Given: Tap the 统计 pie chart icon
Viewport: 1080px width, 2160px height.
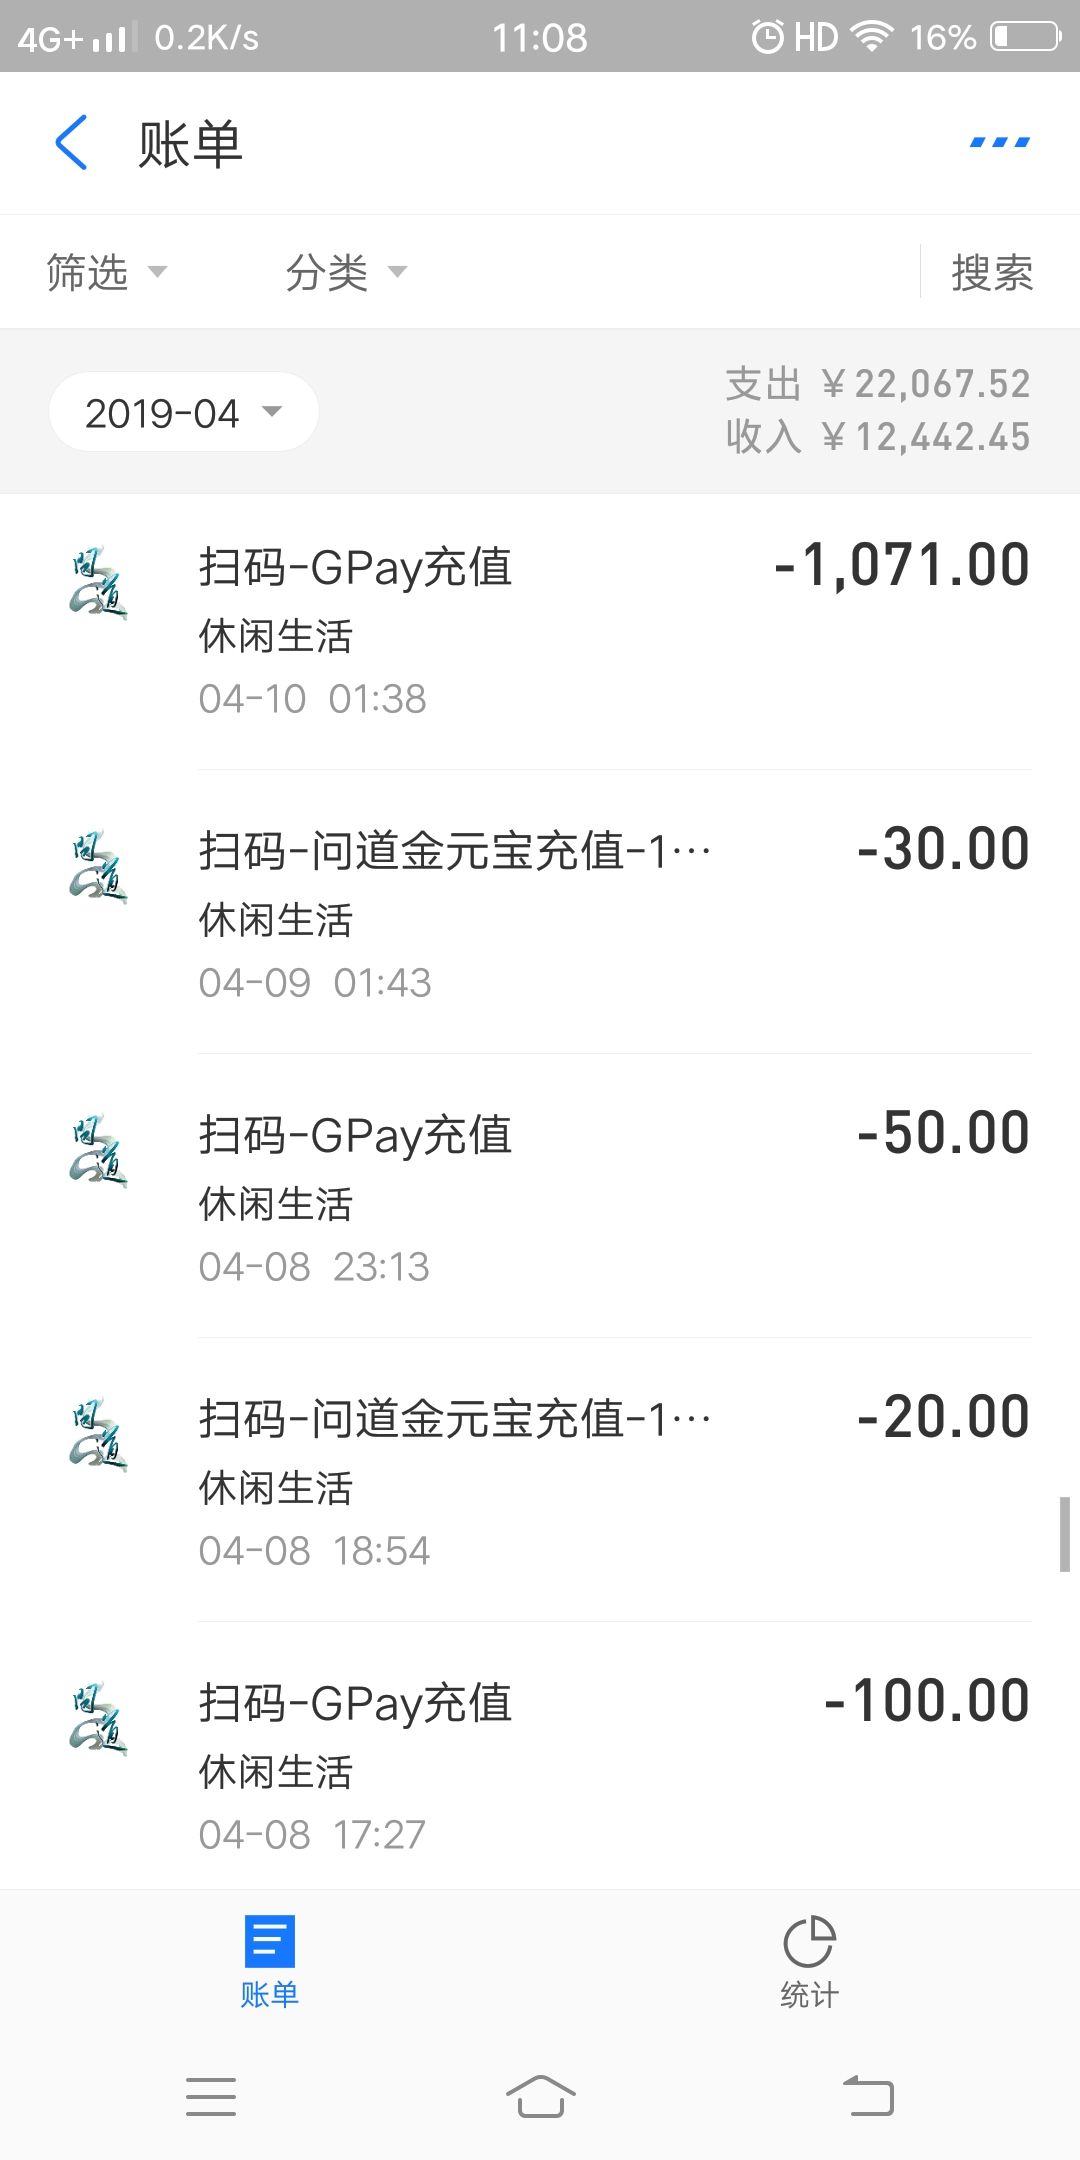Looking at the screenshot, I should pos(809,1941).
